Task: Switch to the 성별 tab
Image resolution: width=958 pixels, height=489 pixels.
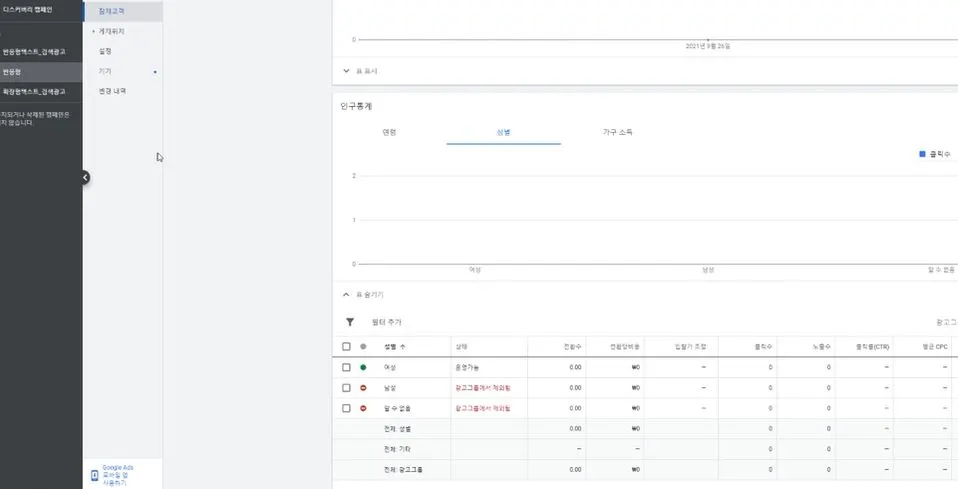Action: (503, 132)
